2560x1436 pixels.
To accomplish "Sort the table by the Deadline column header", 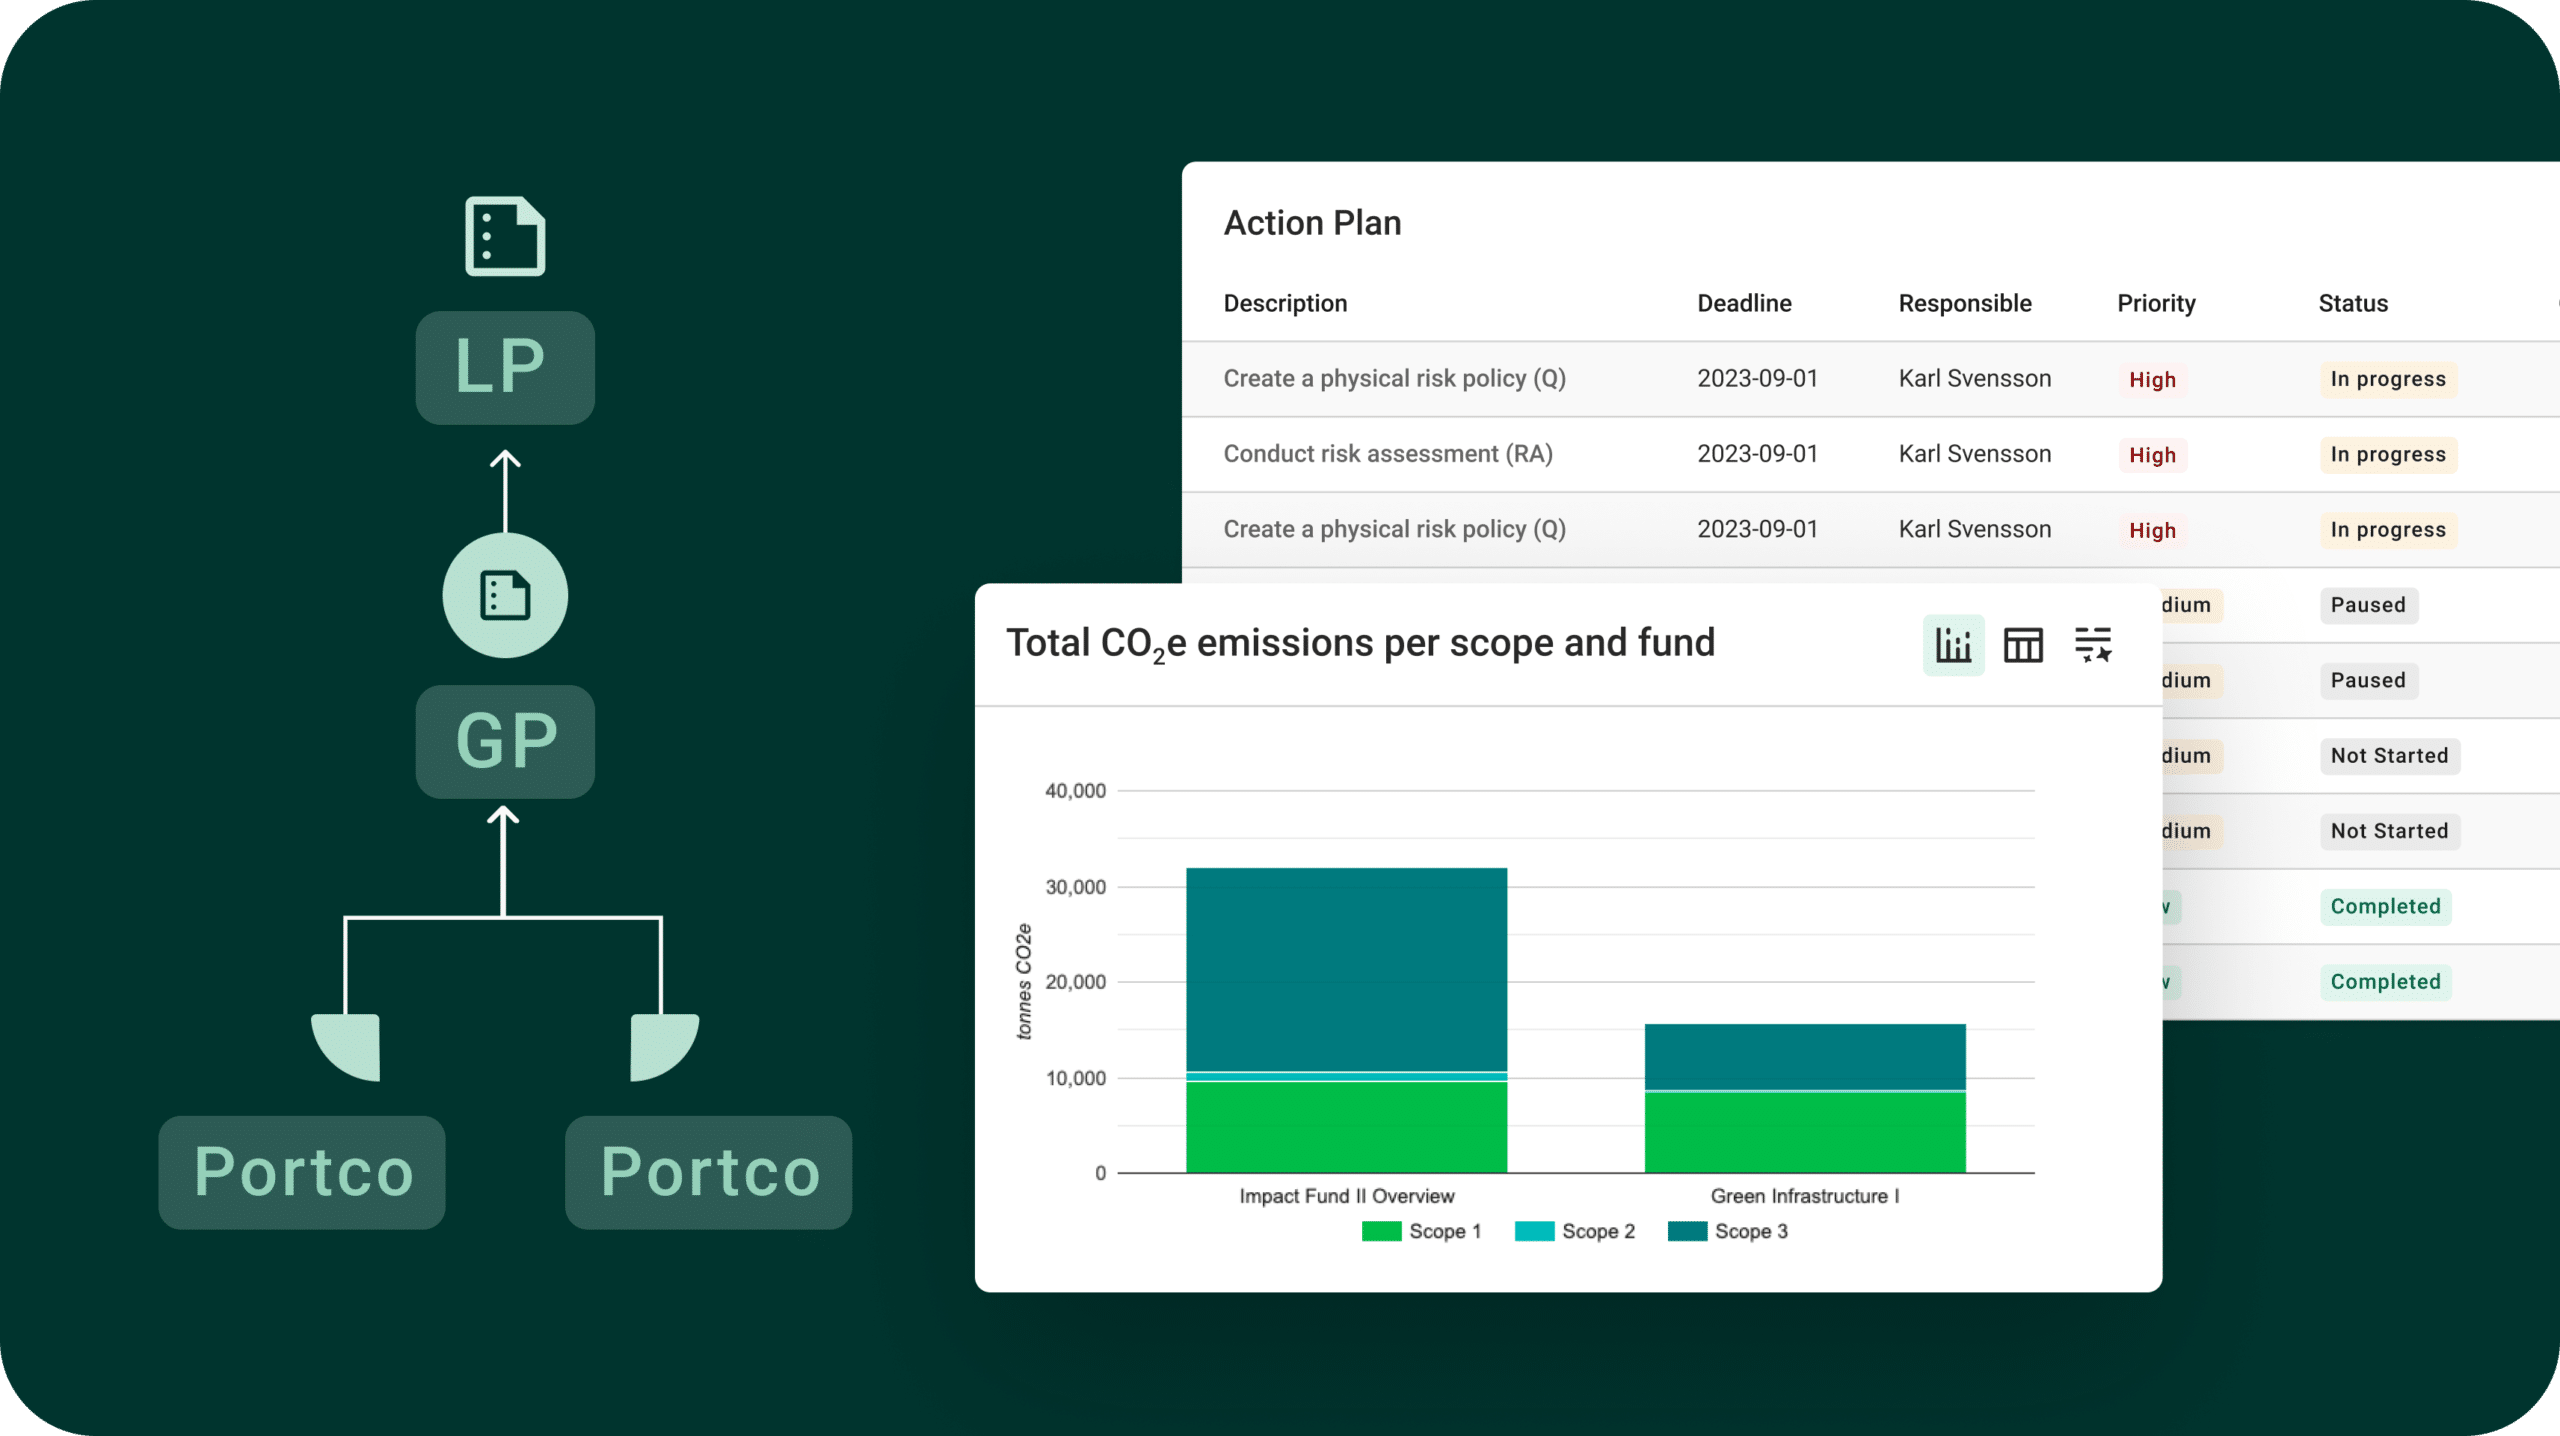I will 1744,303.
